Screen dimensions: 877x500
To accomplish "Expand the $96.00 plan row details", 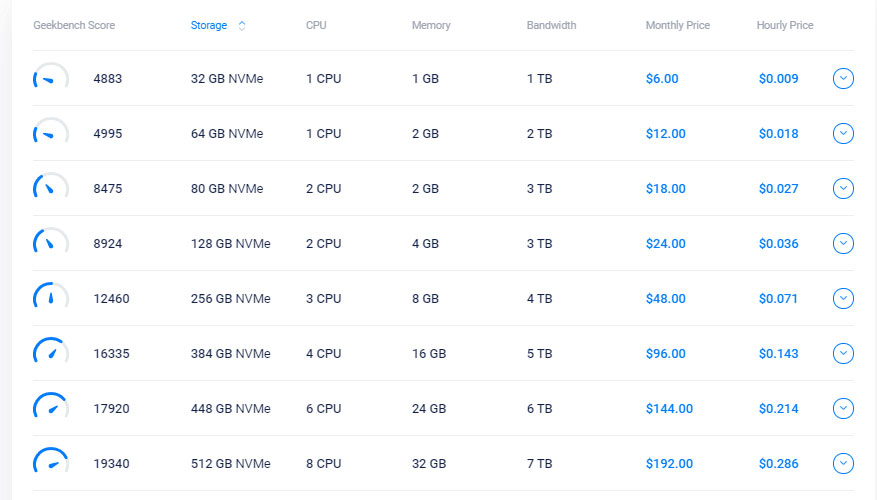I will click(x=843, y=353).
